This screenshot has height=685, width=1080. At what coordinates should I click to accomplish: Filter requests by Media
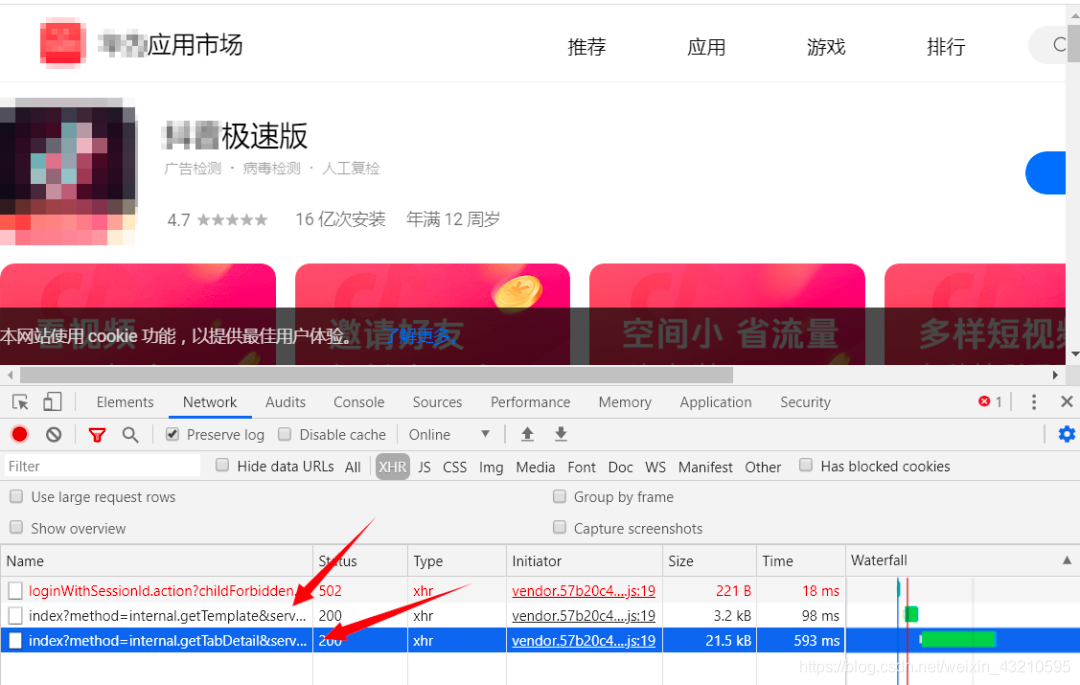click(x=535, y=467)
